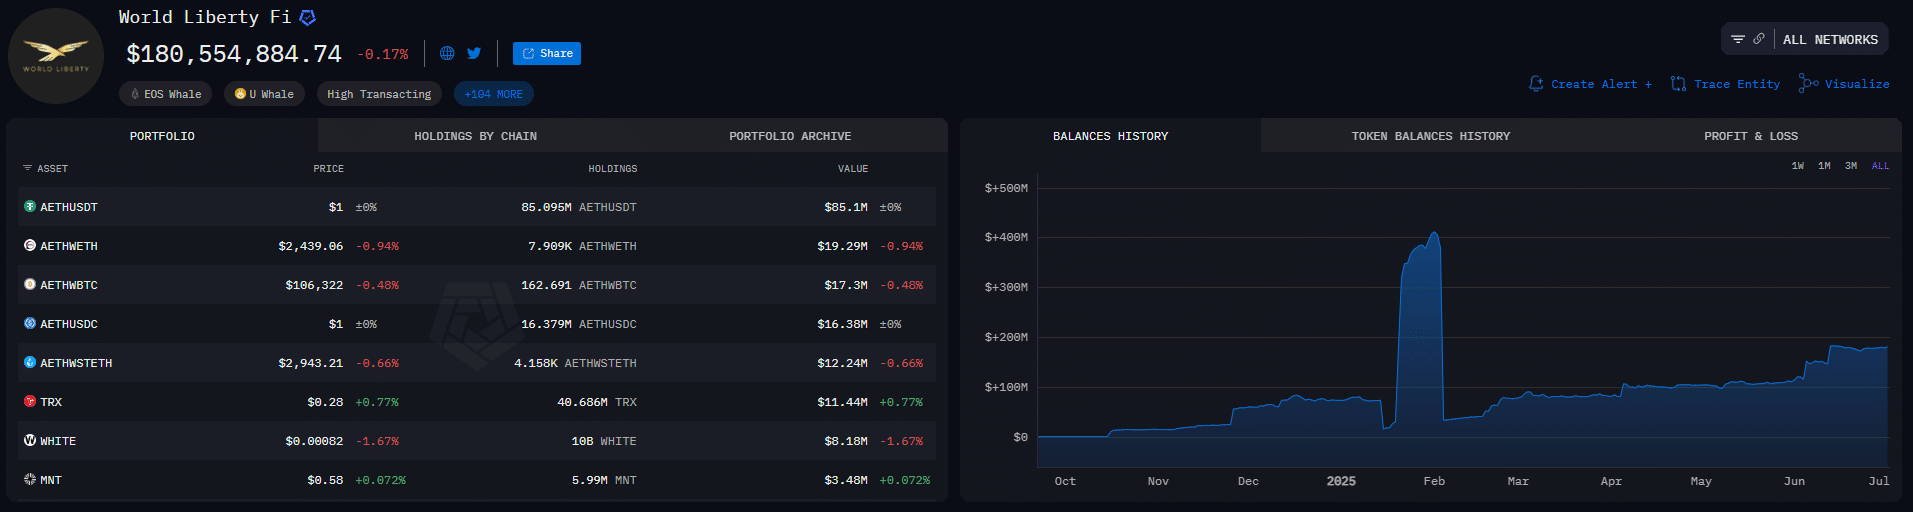1913x512 pixels.
Task: Click the 40.686M TRX holdings cell
Action: pos(597,402)
